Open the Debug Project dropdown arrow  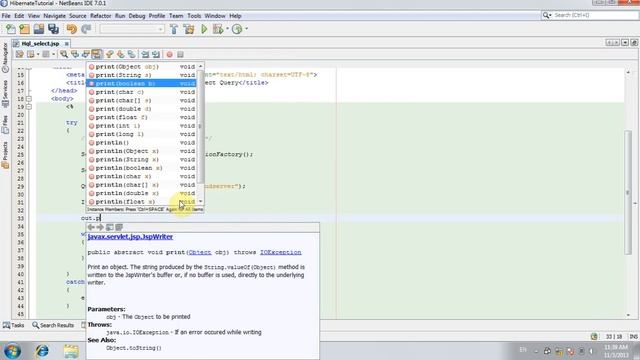click(227, 29)
